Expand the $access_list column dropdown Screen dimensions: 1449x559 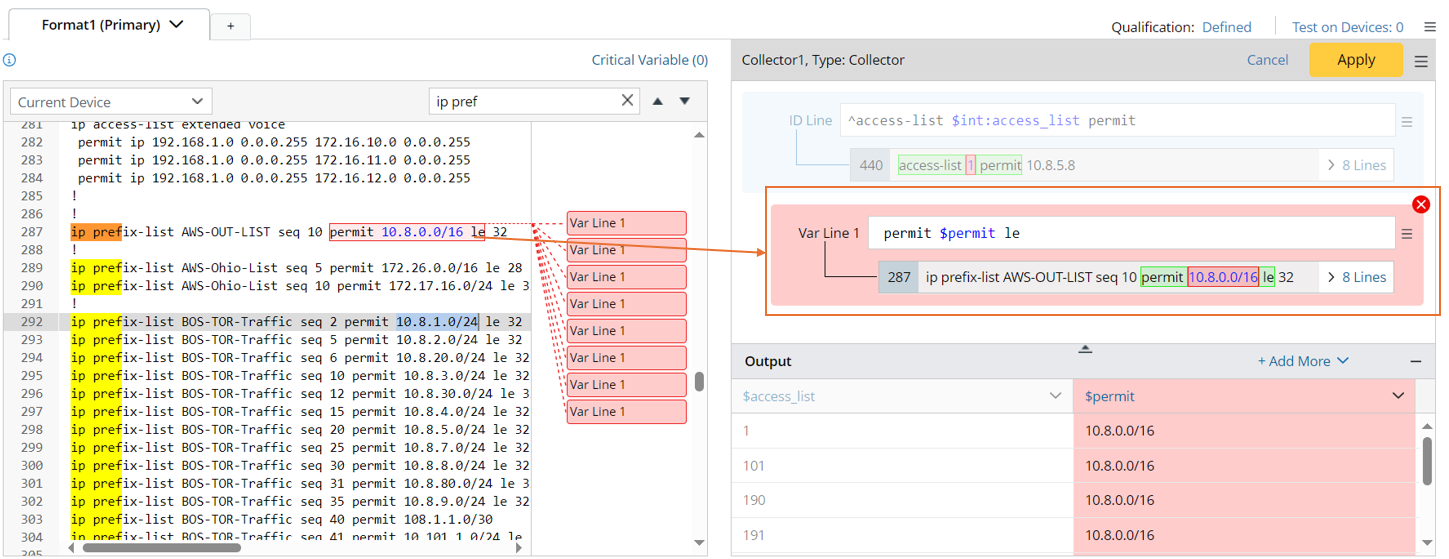pyautogui.click(x=1055, y=396)
